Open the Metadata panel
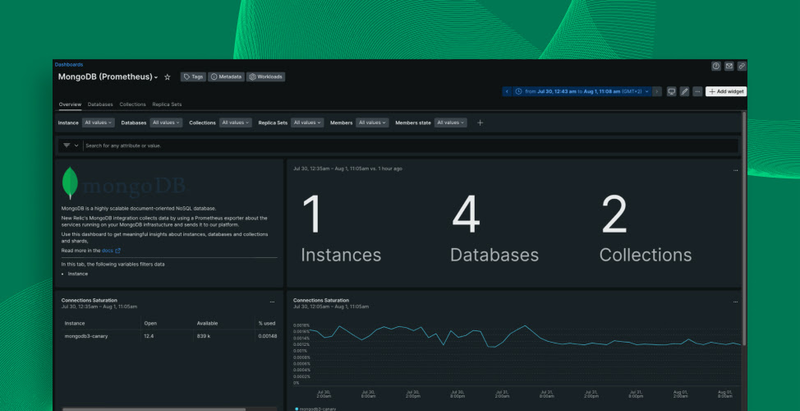This screenshot has height=411, width=800. pyautogui.click(x=226, y=77)
